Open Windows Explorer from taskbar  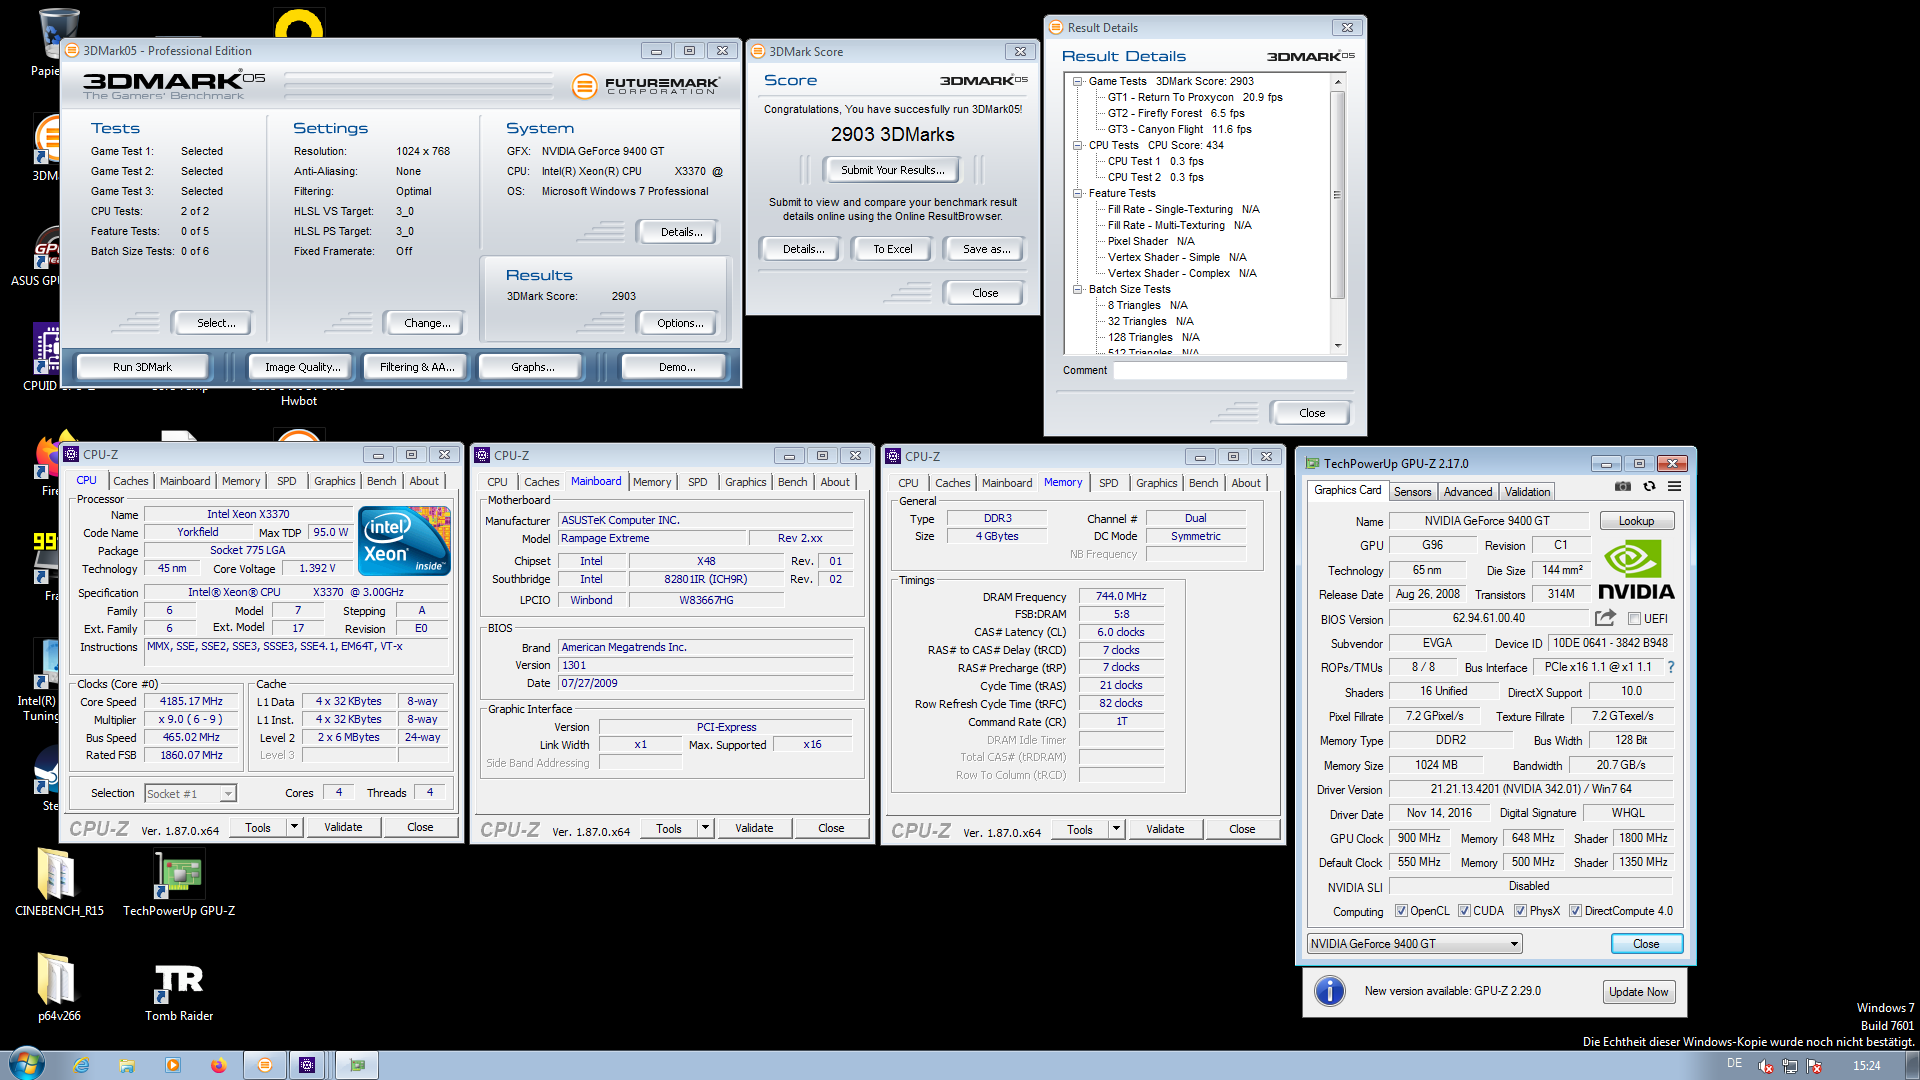click(x=127, y=1065)
